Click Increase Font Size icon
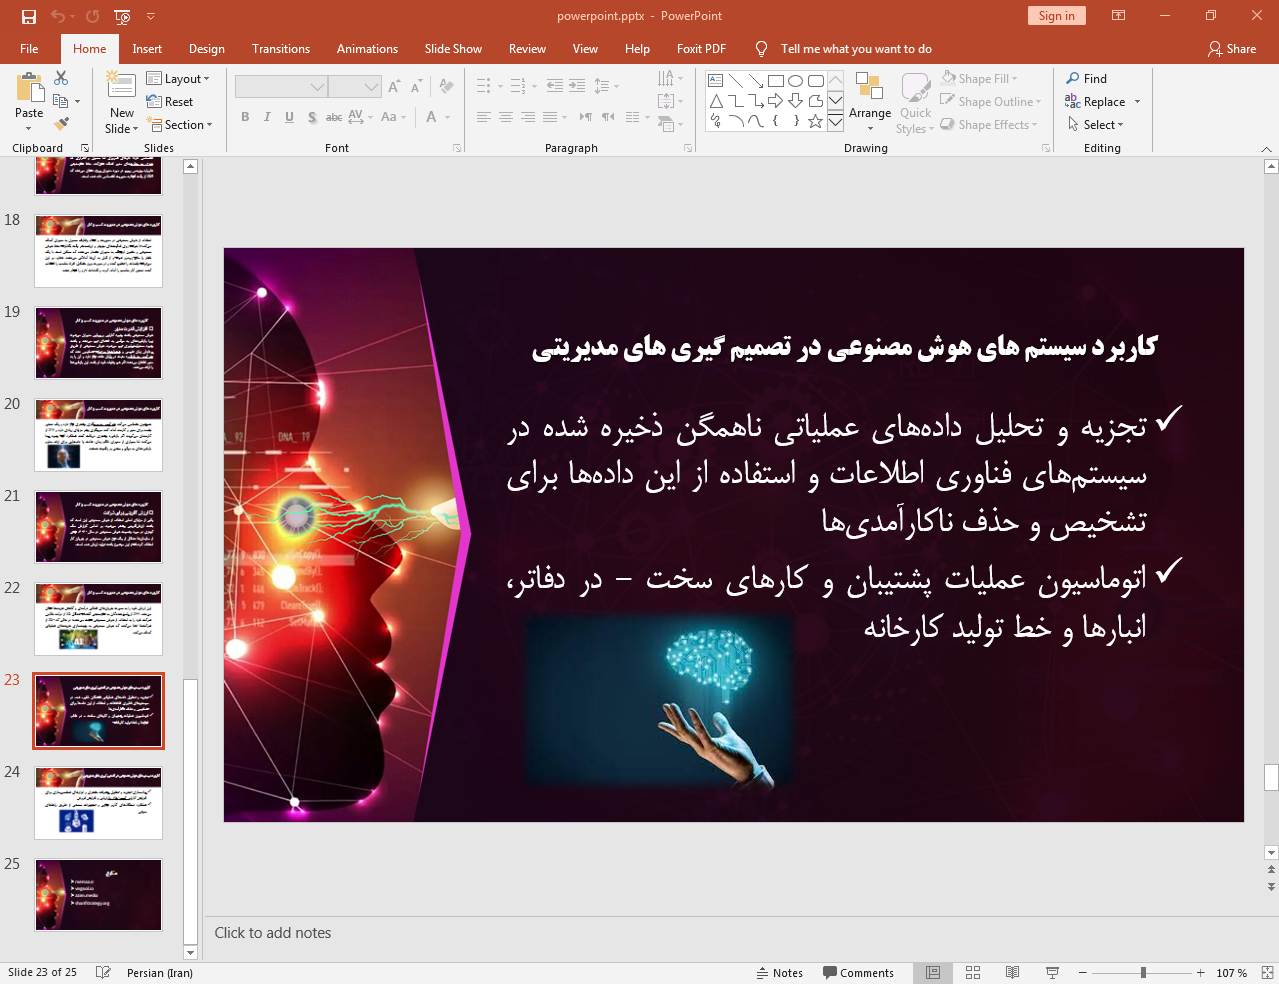 click(x=394, y=87)
